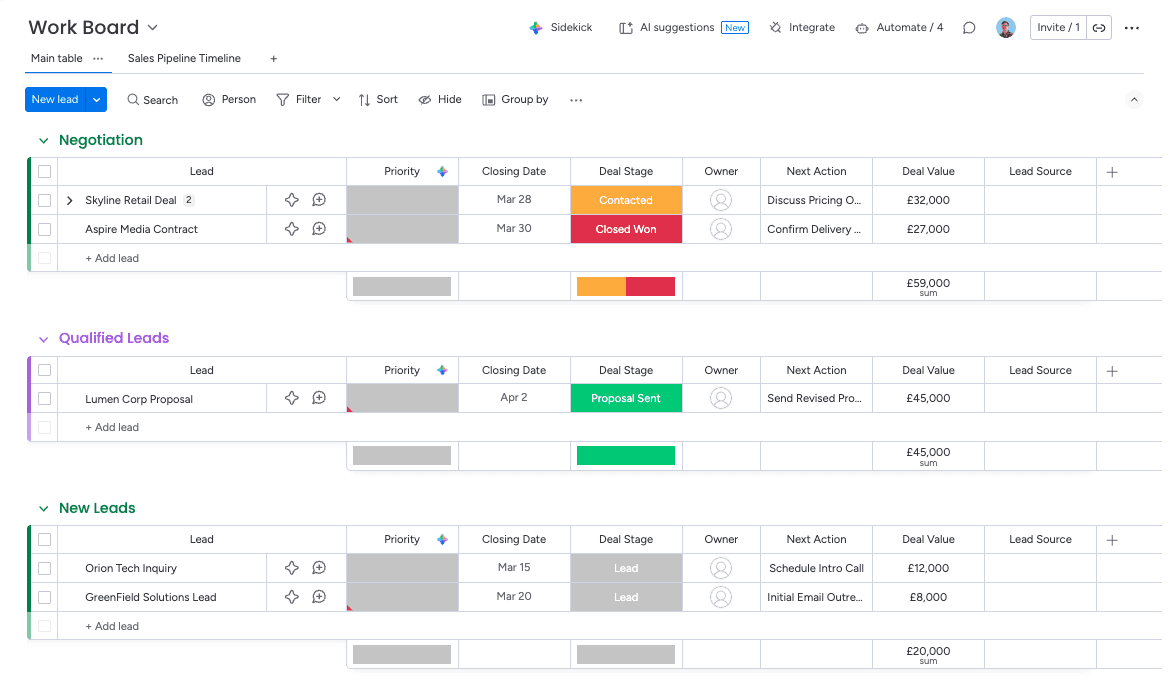Click the Invite / 1 button
1172x696 pixels.
tap(1058, 28)
